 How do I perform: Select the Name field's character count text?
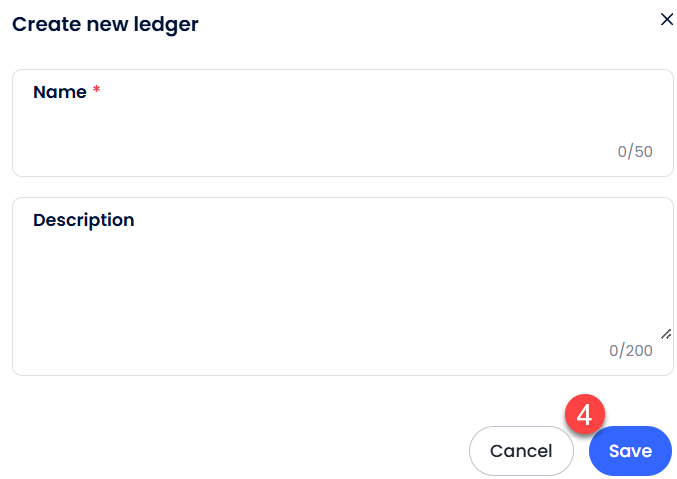coord(635,152)
